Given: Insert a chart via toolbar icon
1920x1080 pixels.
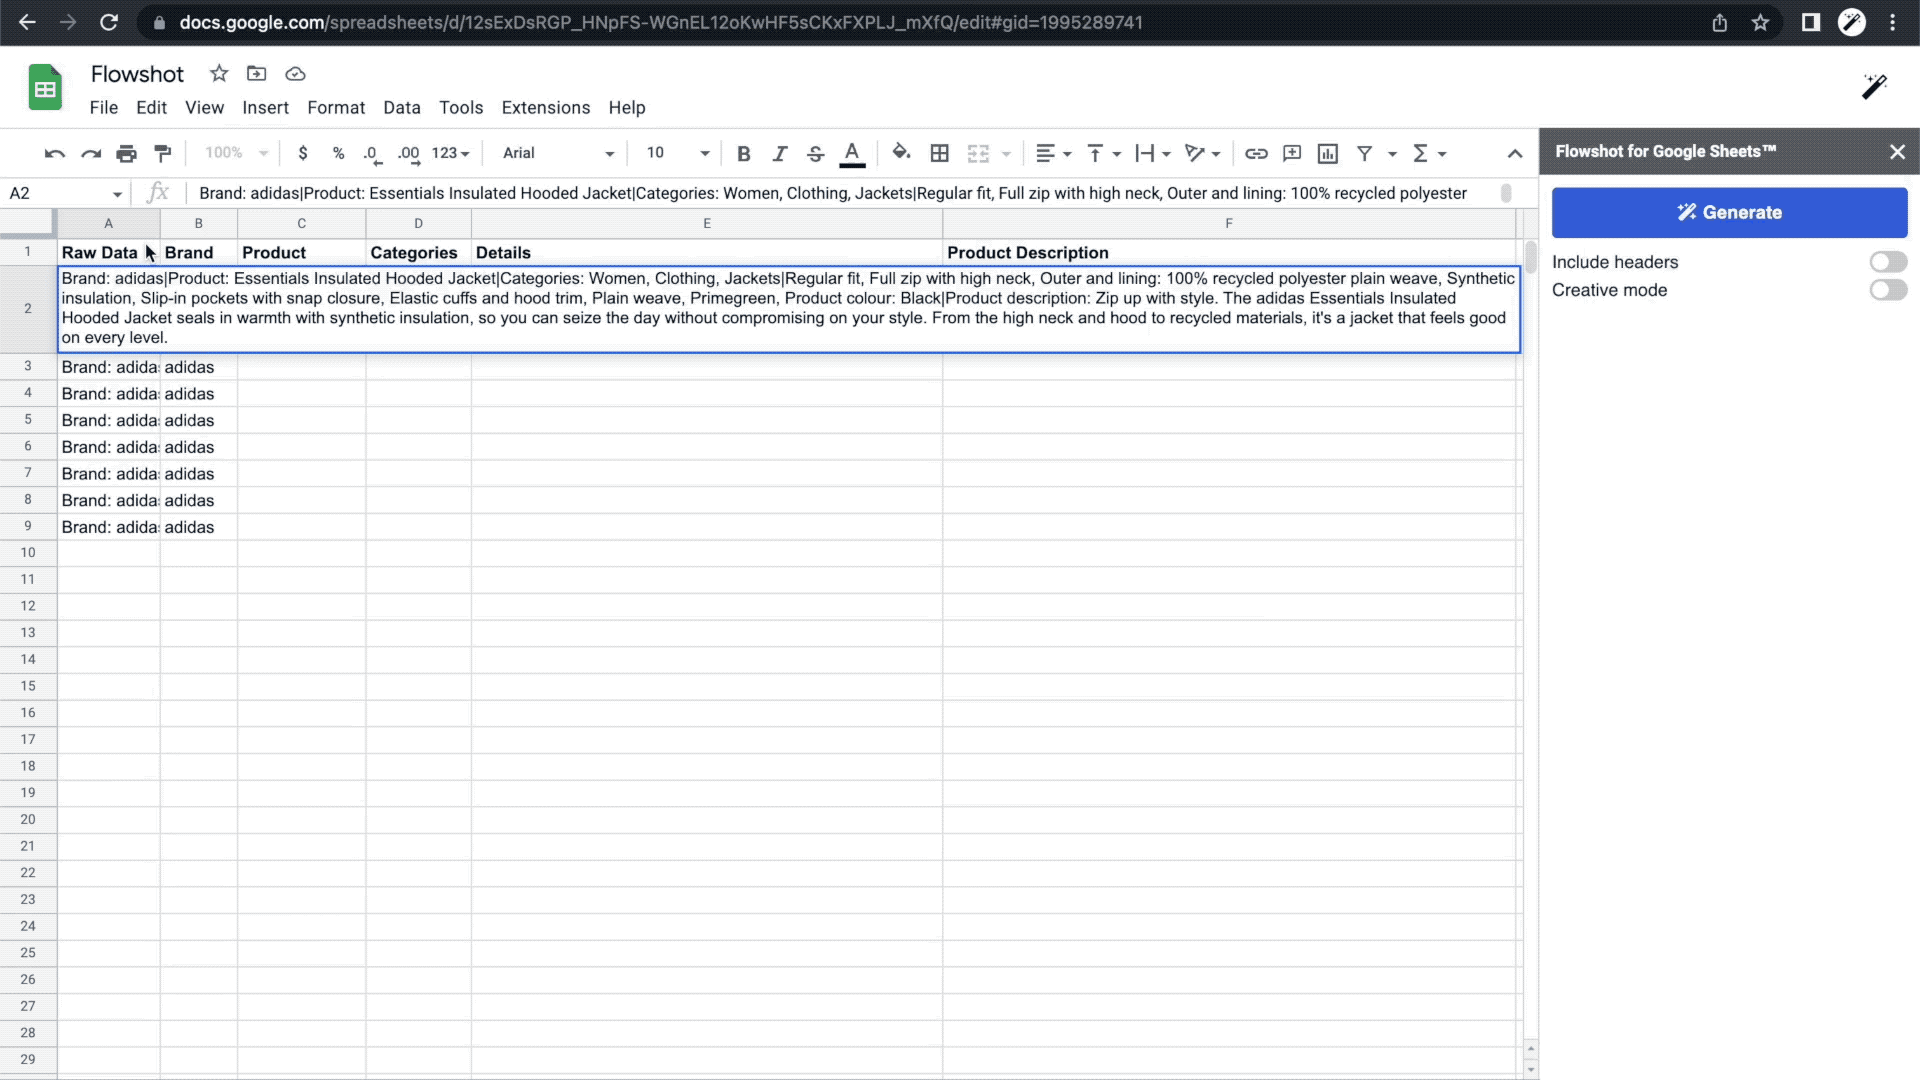Looking at the screenshot, I should click(1327, 153).
